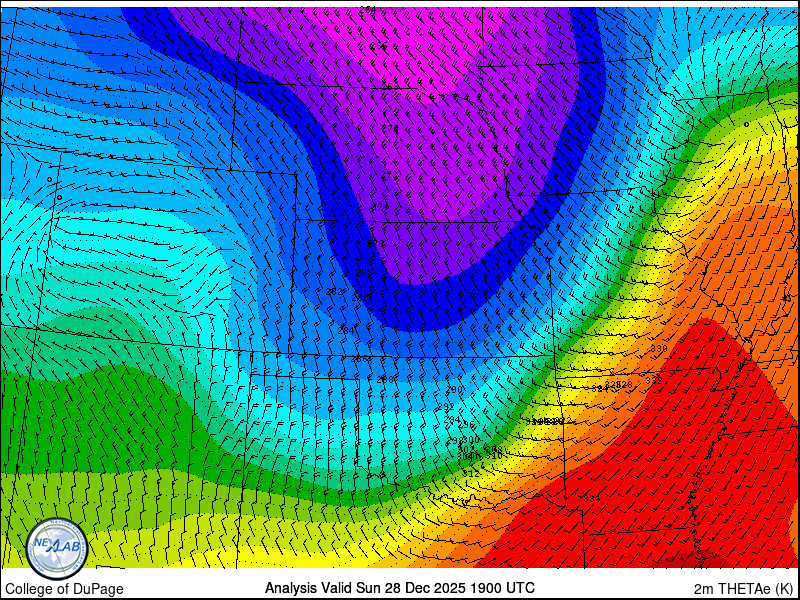Viewport: 800px width, 600px height.
Task: Click the "Analysis Valid Sun 28 Dec 2025 1900 UTC" caption
Action: pyautogui.click(x=399, y=588)
